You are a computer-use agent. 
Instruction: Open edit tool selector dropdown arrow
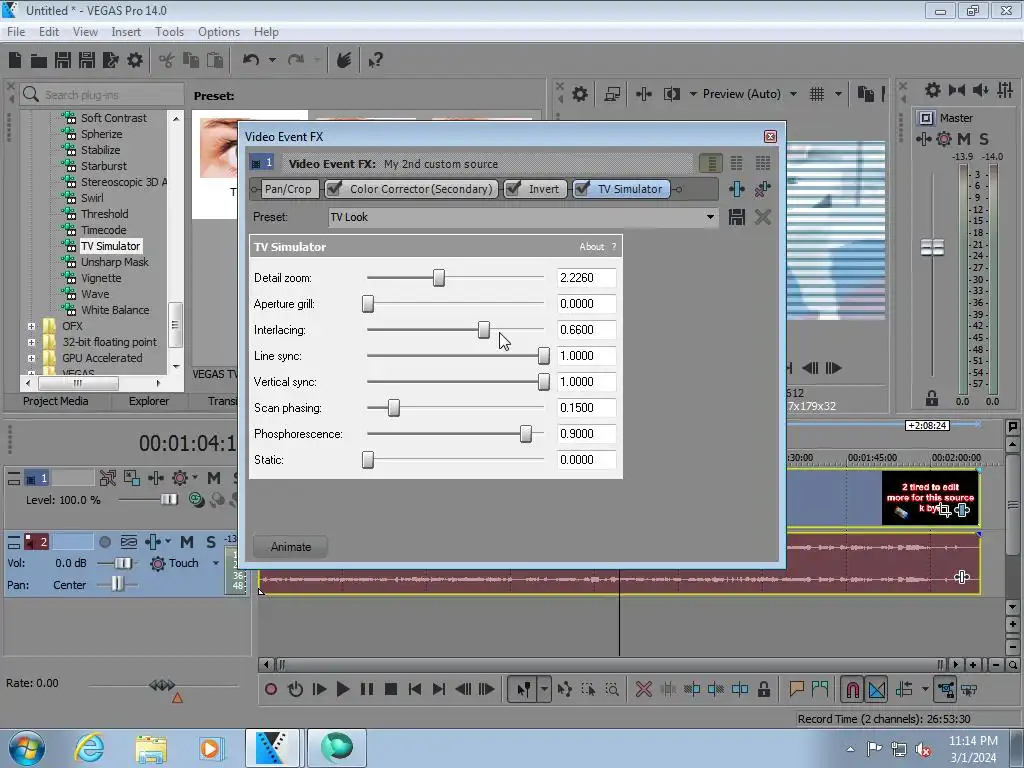tap(543, 689)
